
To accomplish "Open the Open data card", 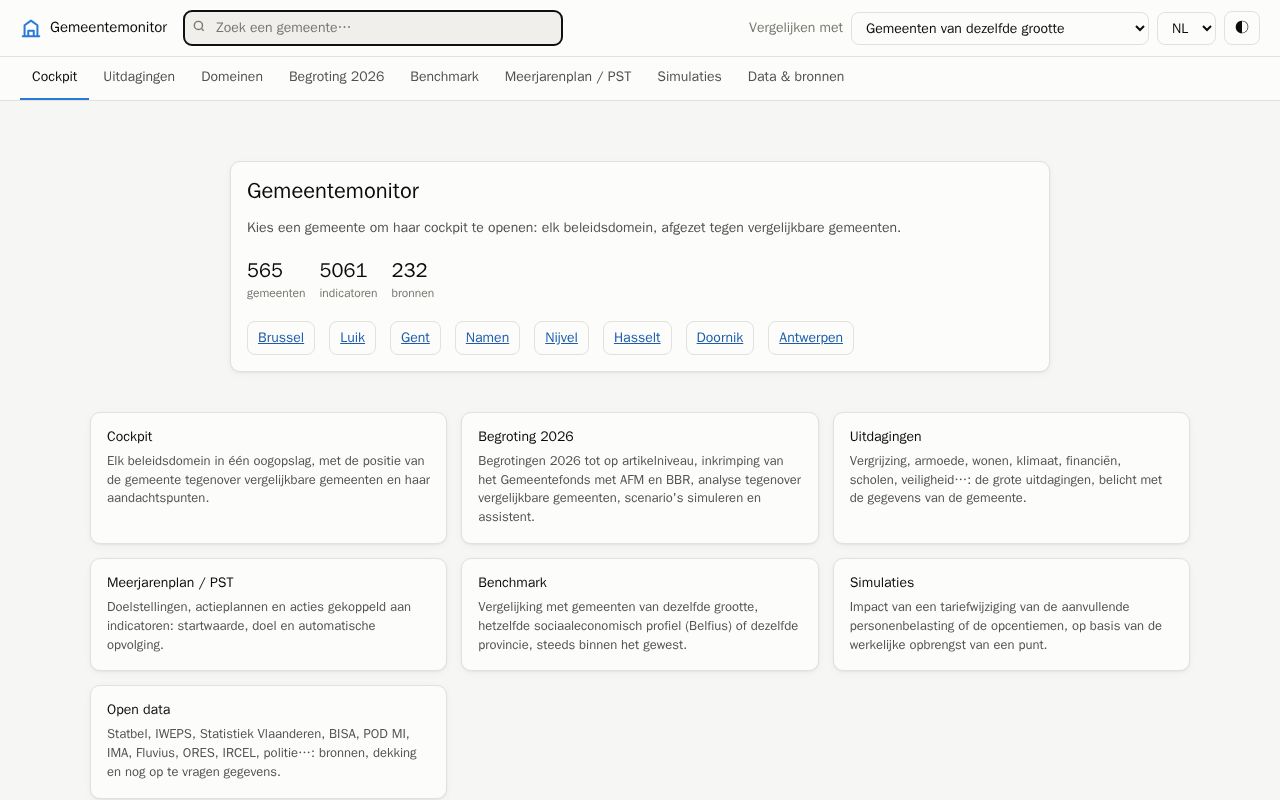I will (268, 742).
